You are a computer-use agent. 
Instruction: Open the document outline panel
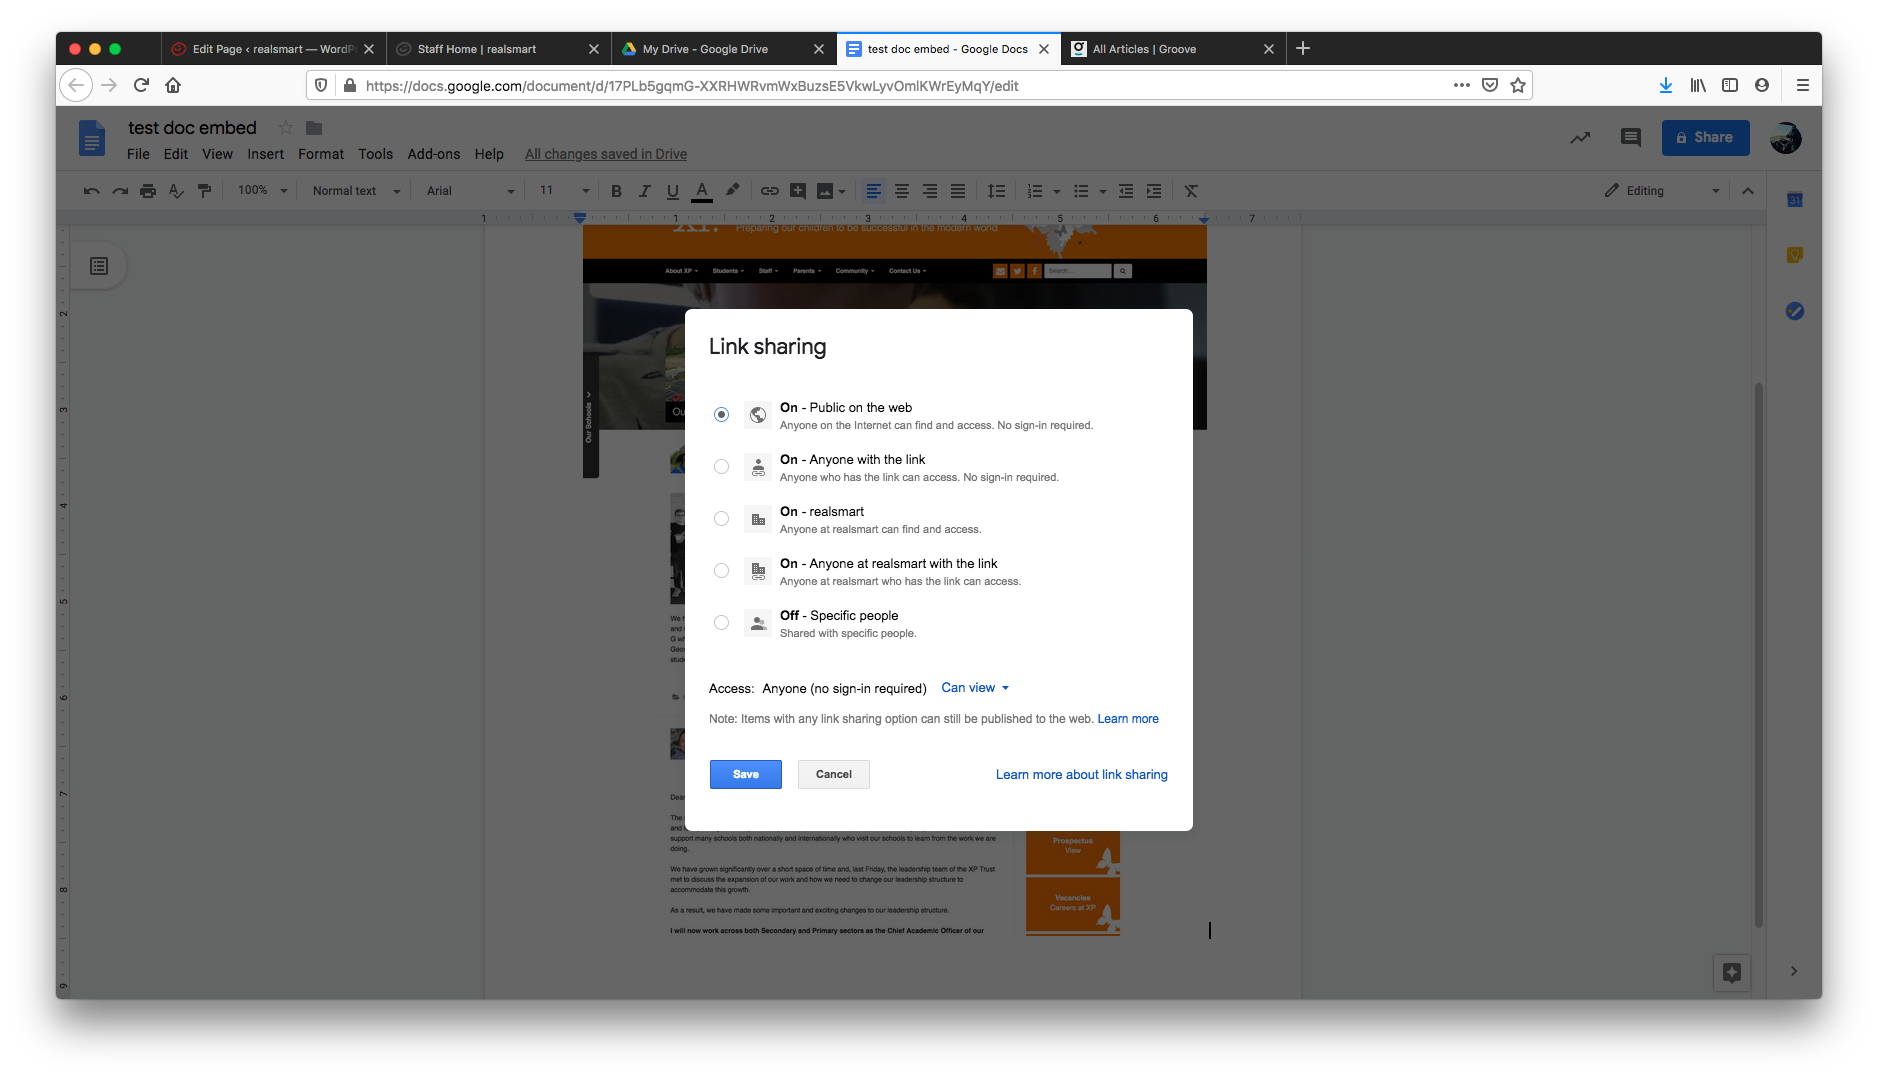99,266
